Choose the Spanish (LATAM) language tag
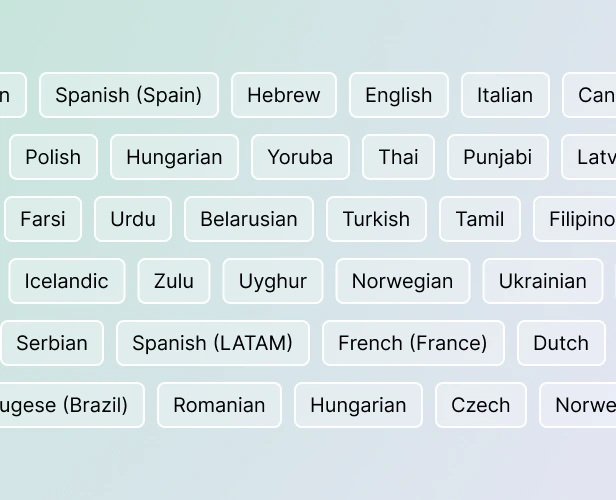616x500 pixels. (212, 343)
